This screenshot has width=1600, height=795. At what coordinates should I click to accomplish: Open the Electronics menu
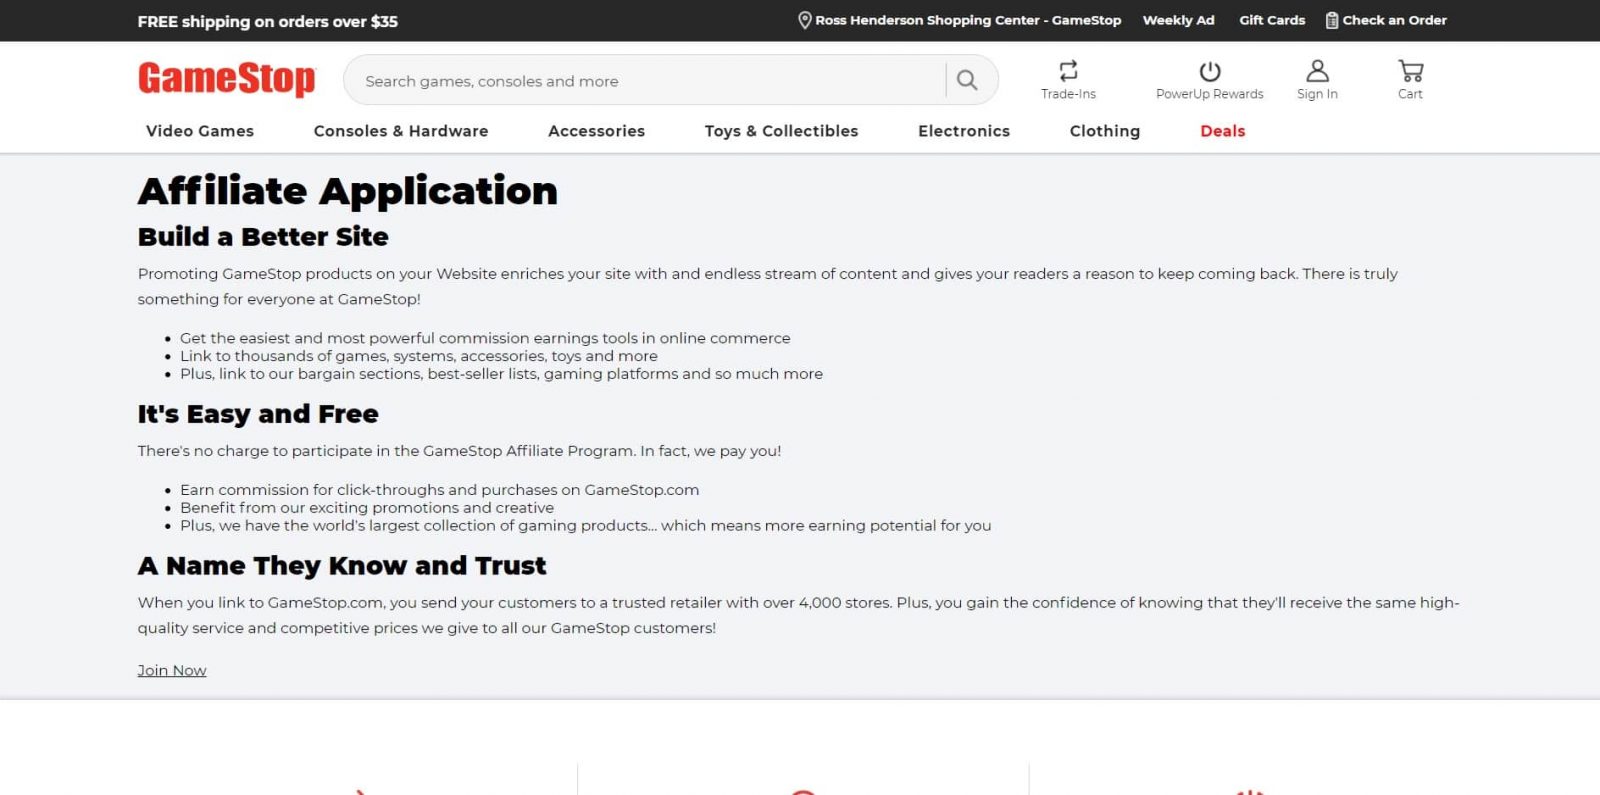pos(964,131)
